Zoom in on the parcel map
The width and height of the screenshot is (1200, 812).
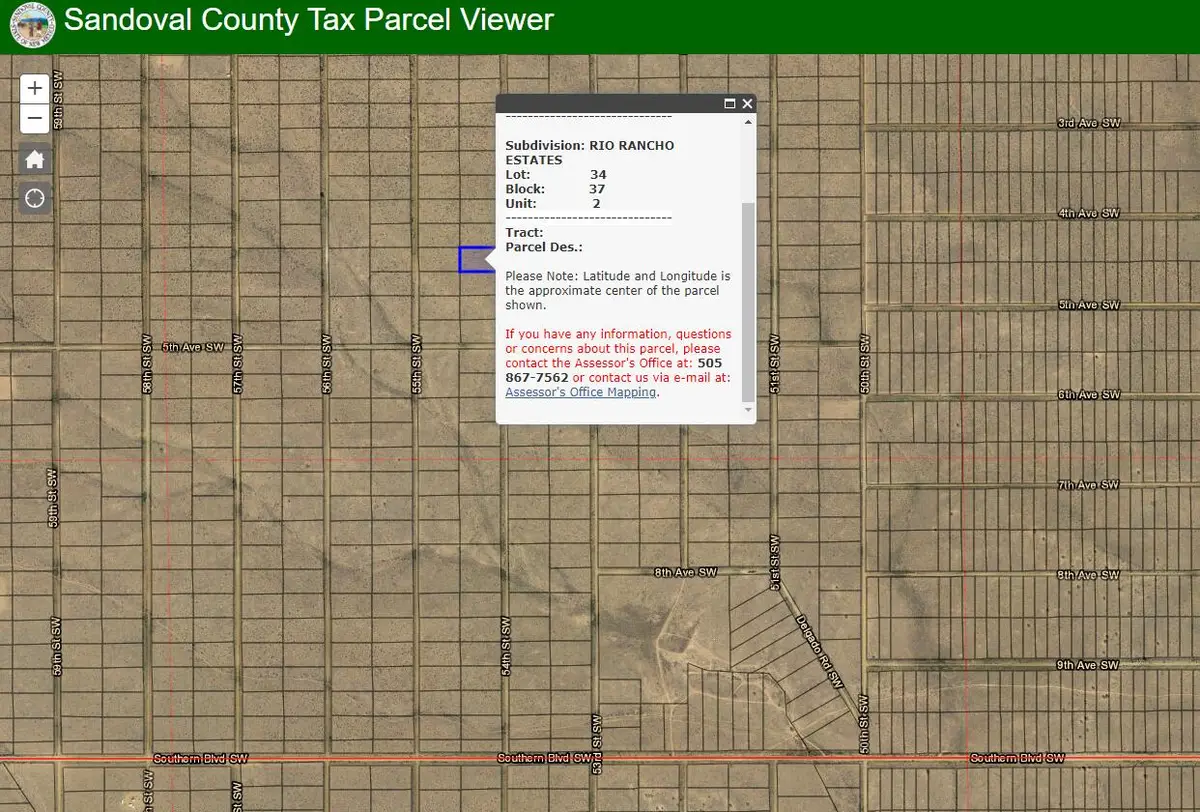[35, 88]
